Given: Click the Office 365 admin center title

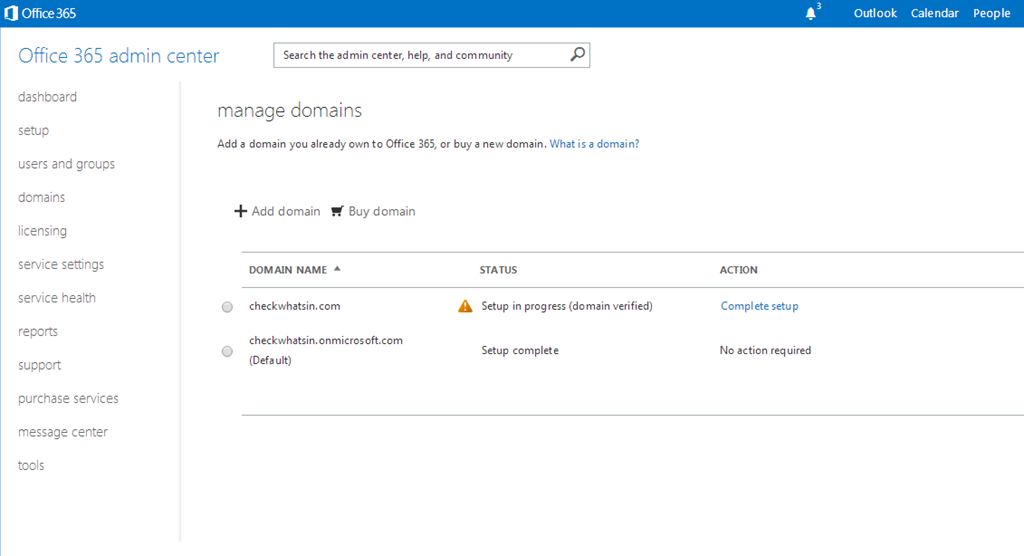Looking at the screenshot, I should pyautogui.click(x=118, y=56).
